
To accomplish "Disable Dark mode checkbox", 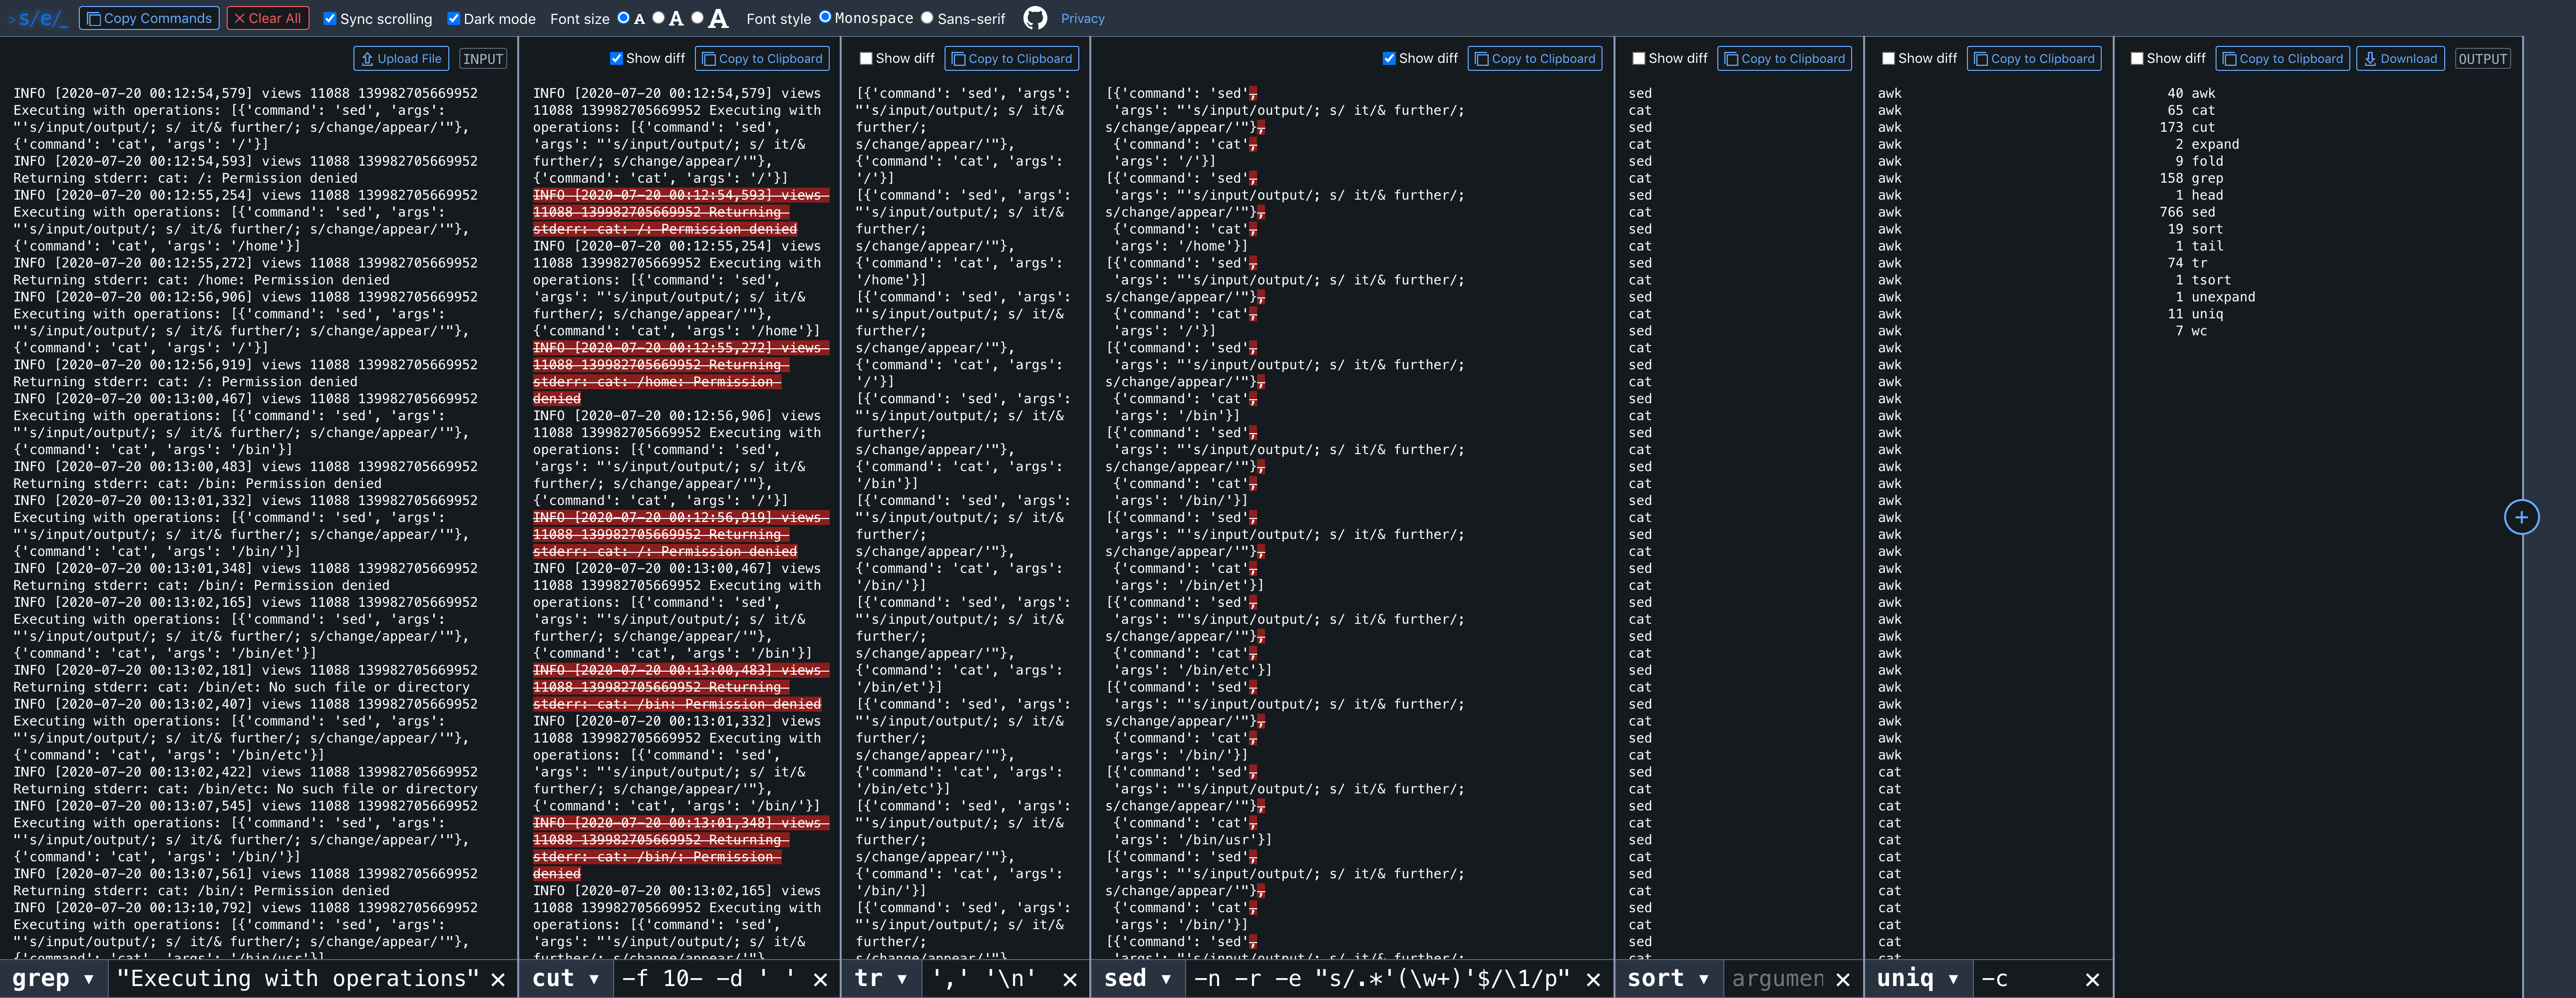I will coord(453,18).
